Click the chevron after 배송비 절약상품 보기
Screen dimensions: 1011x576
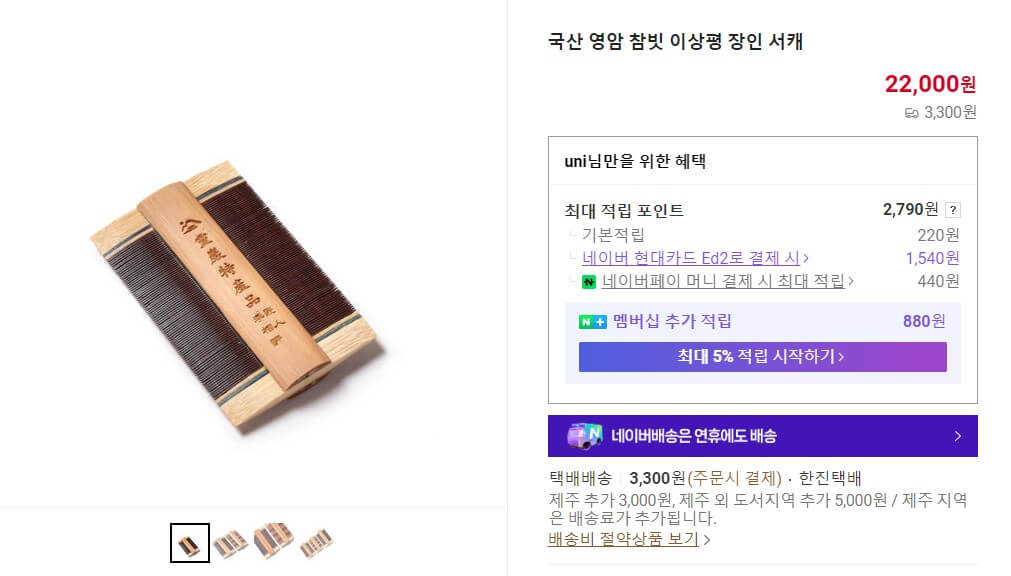707,540
